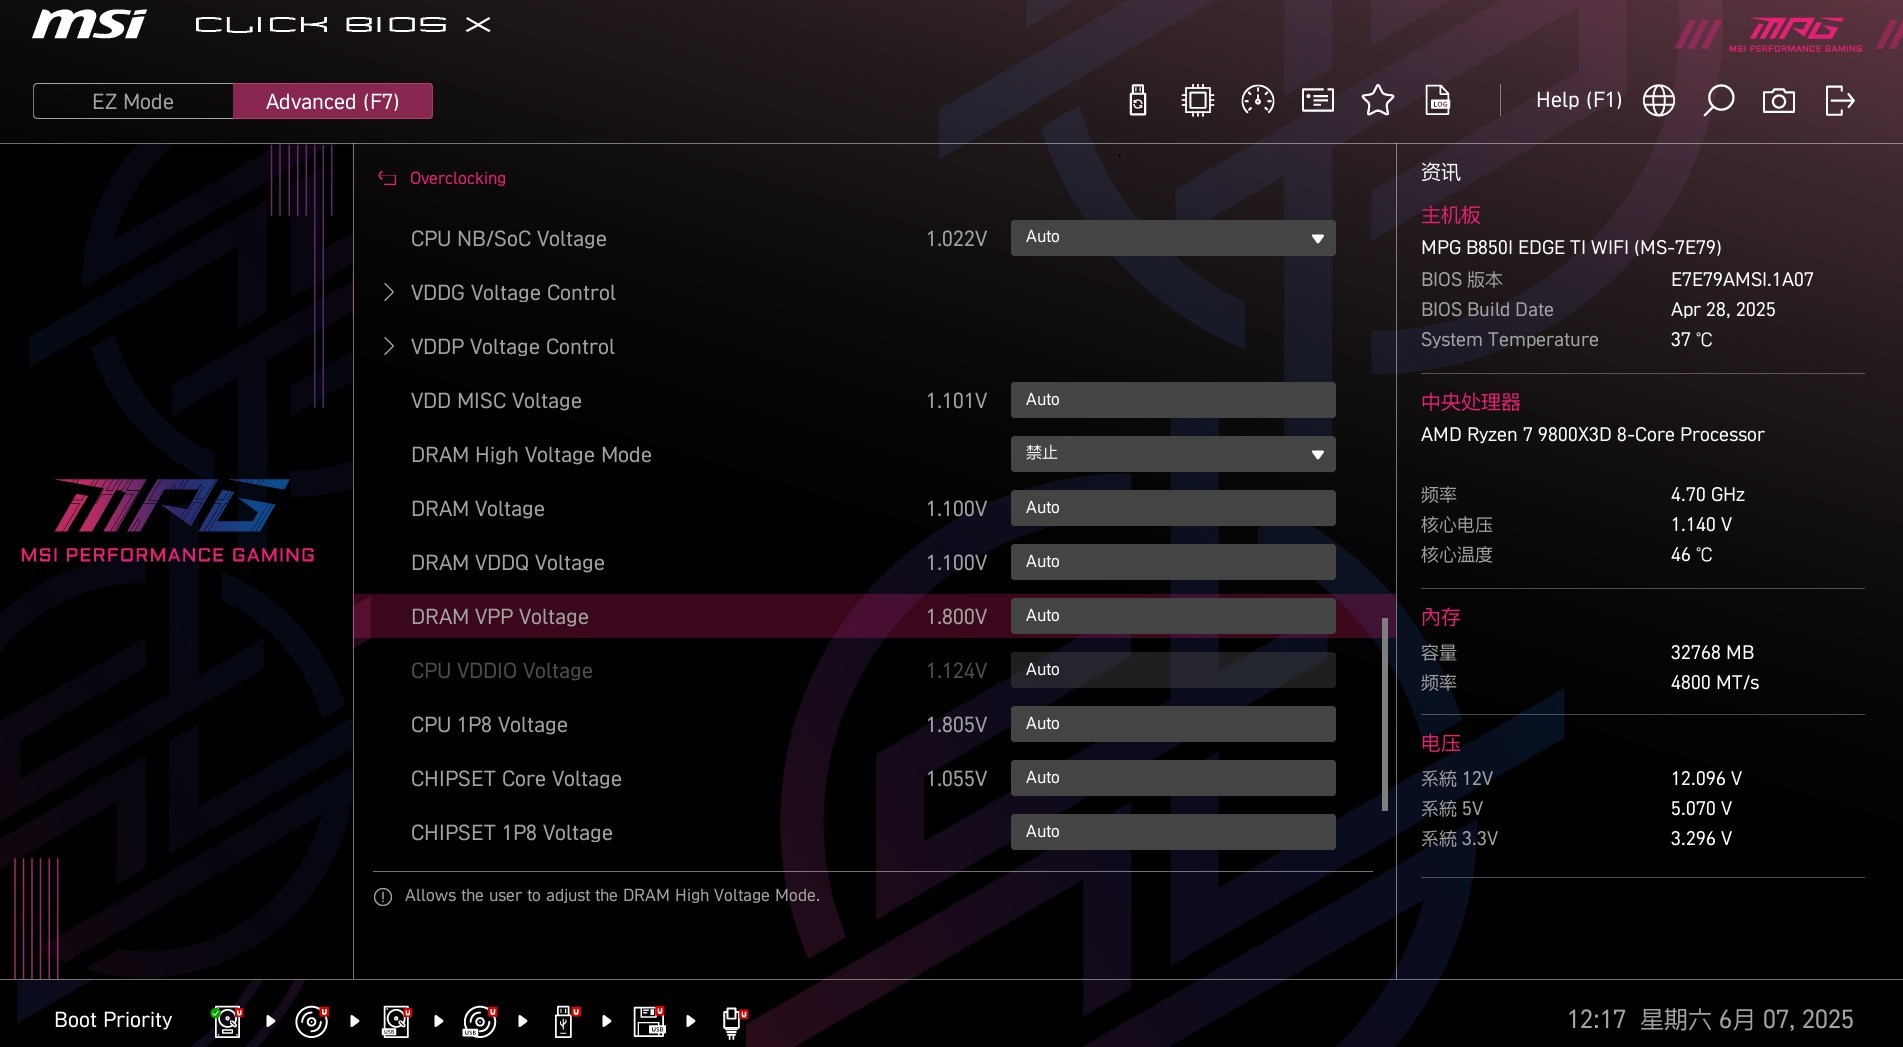Open the search magnifier icon
The height and width of the screenshot is (1047, 1903).
click(x=1719, y=100)
